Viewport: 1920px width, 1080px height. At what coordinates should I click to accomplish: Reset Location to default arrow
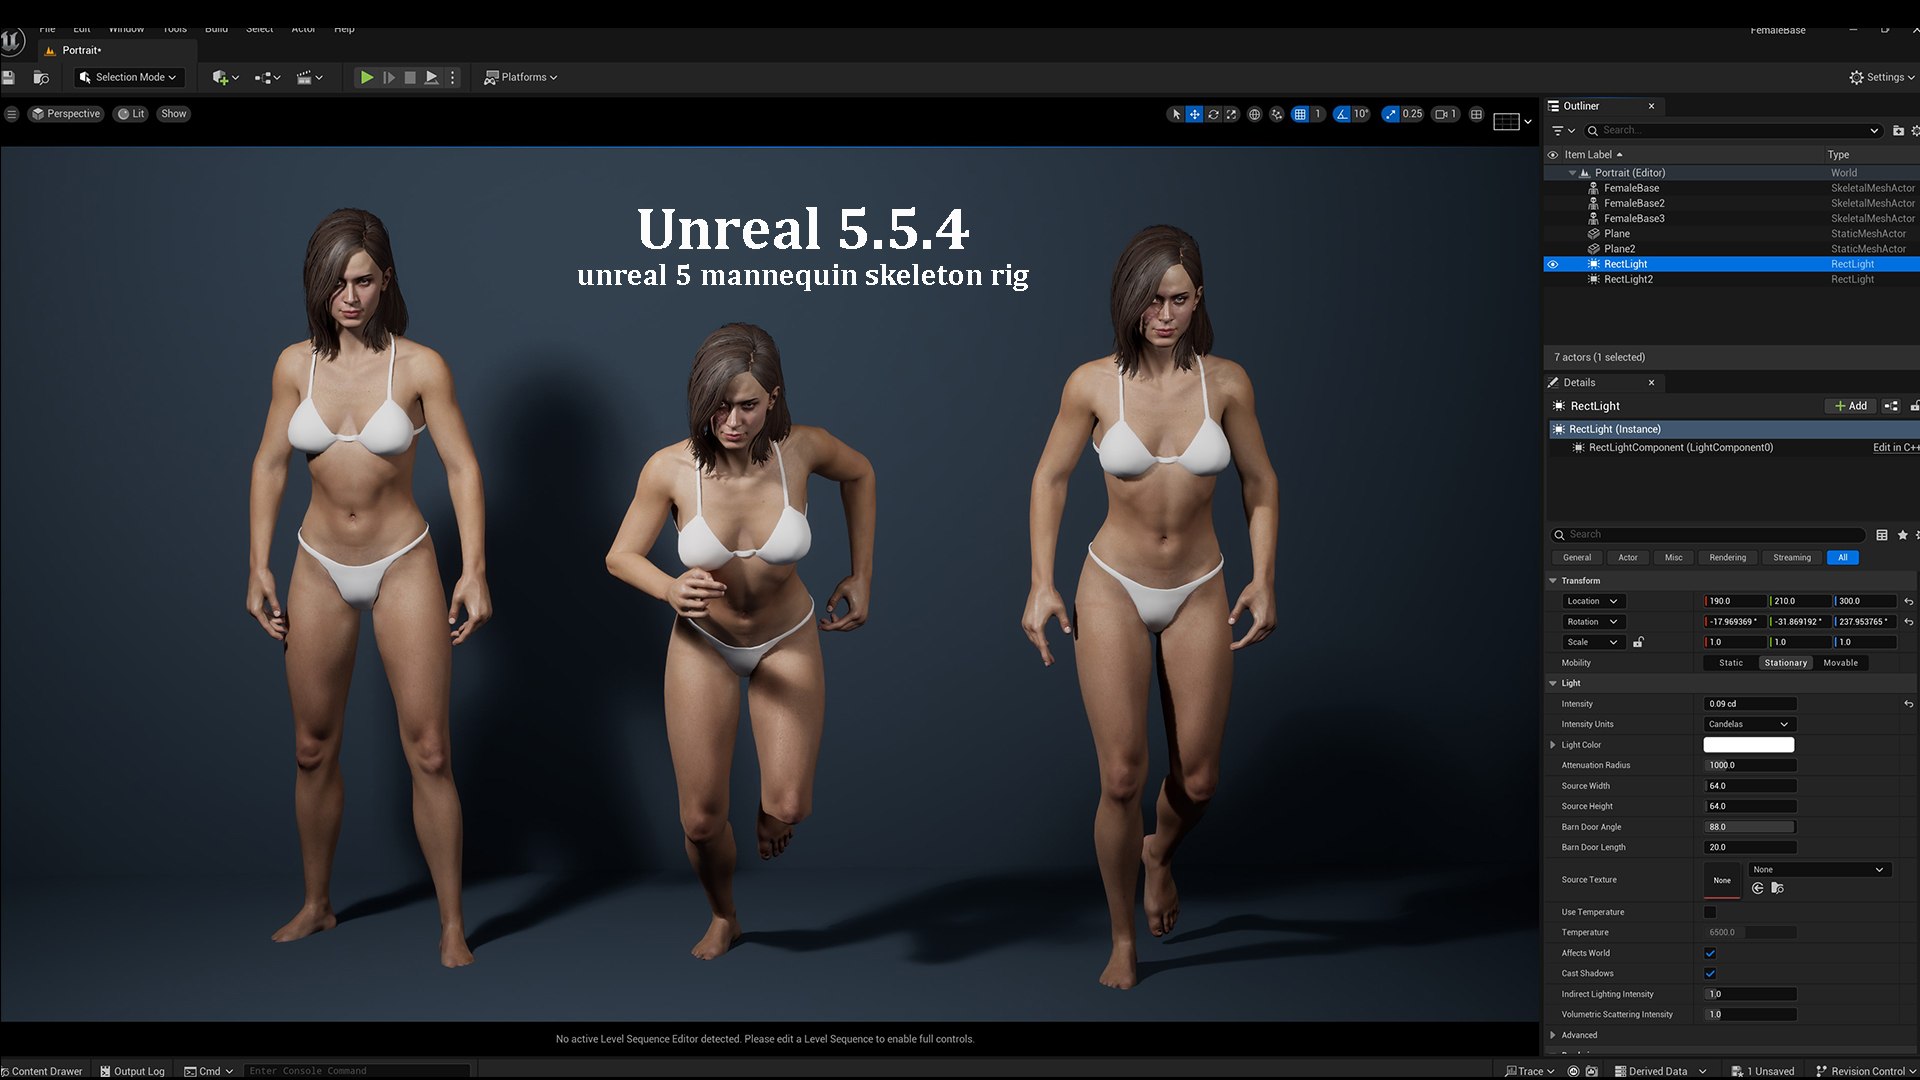point(1908,602)
